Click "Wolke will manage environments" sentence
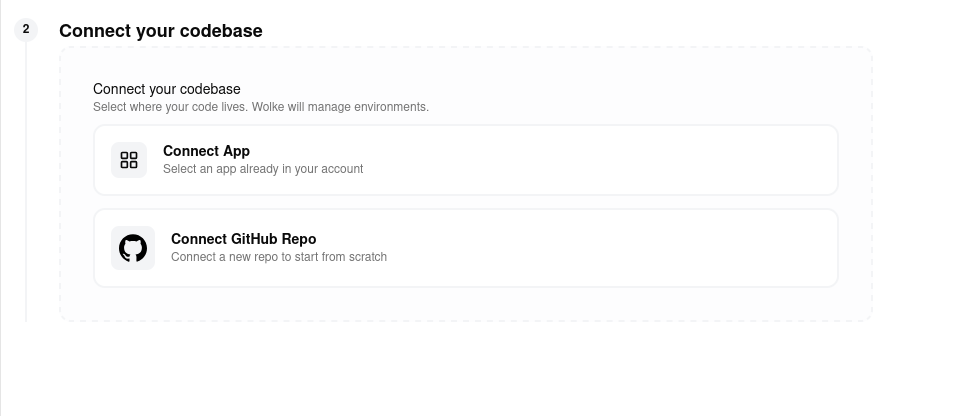 pos(340,107)
